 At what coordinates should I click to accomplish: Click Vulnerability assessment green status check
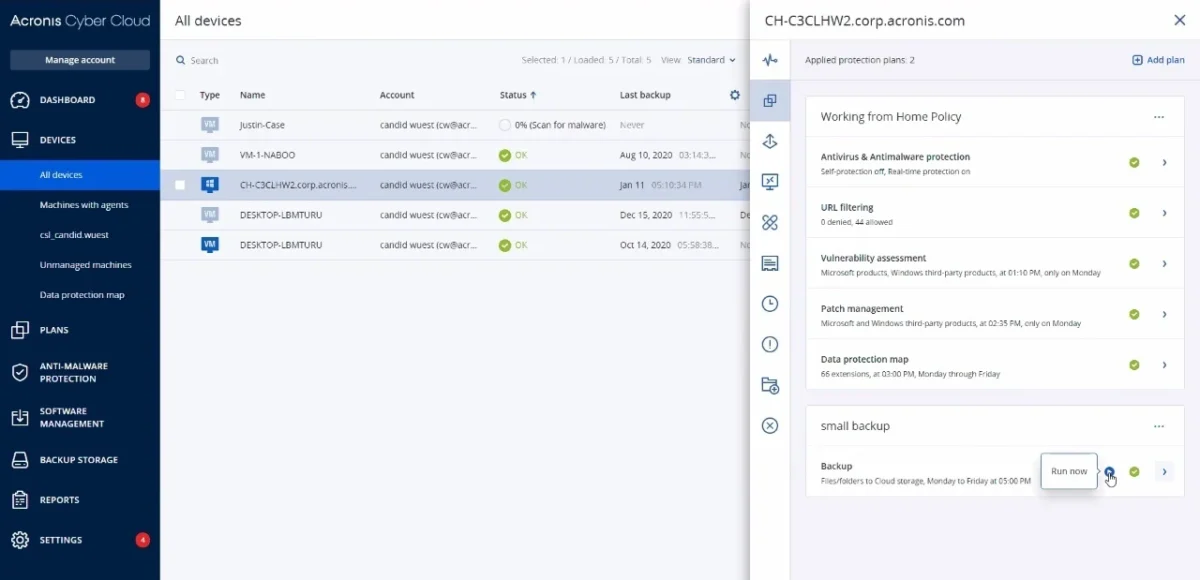[x=1134, y=264]
